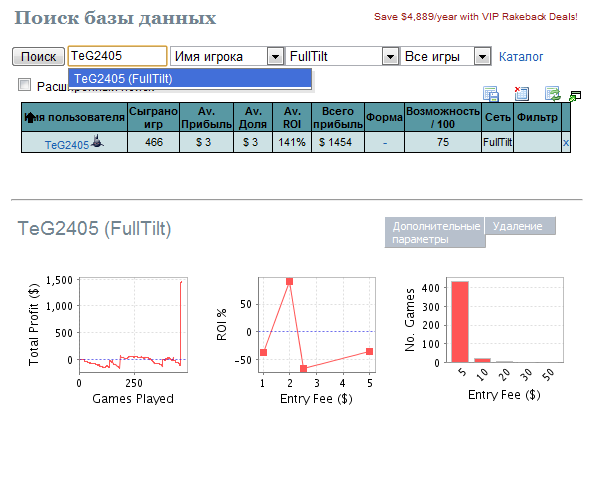Click the Поиск базы данных title
Screen dimensions: 594x484
(x=115, y=18)
